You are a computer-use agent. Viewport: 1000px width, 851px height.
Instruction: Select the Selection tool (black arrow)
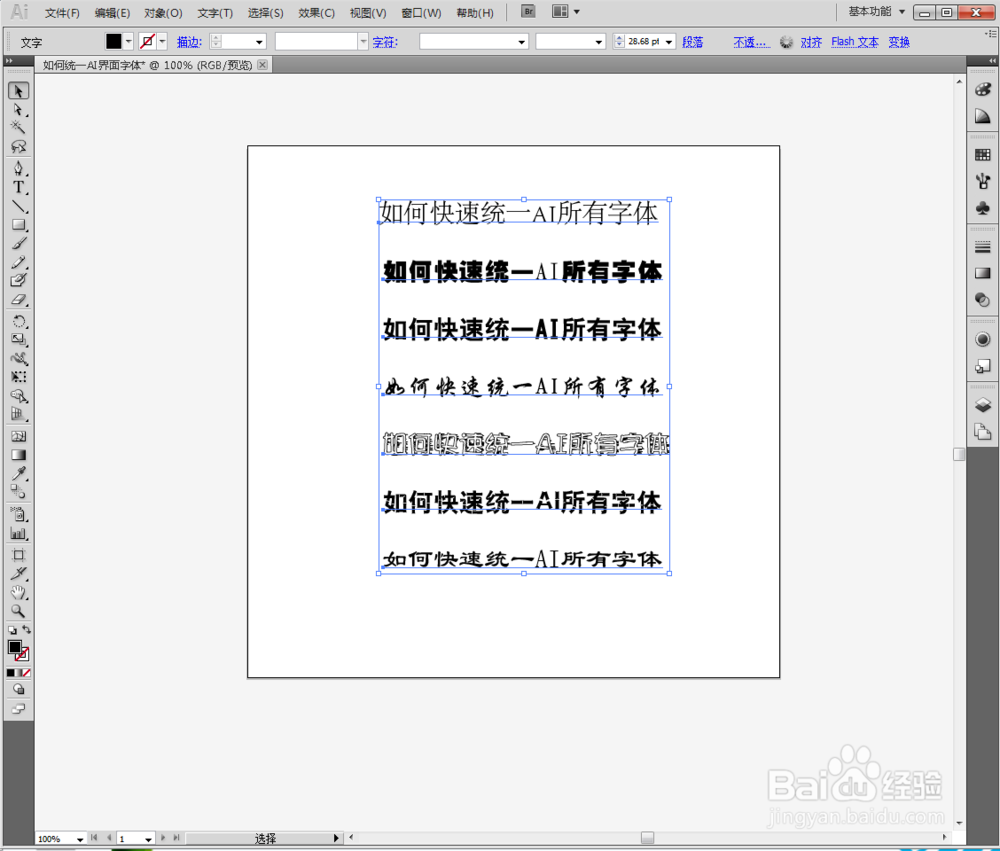tap(18, 91)
